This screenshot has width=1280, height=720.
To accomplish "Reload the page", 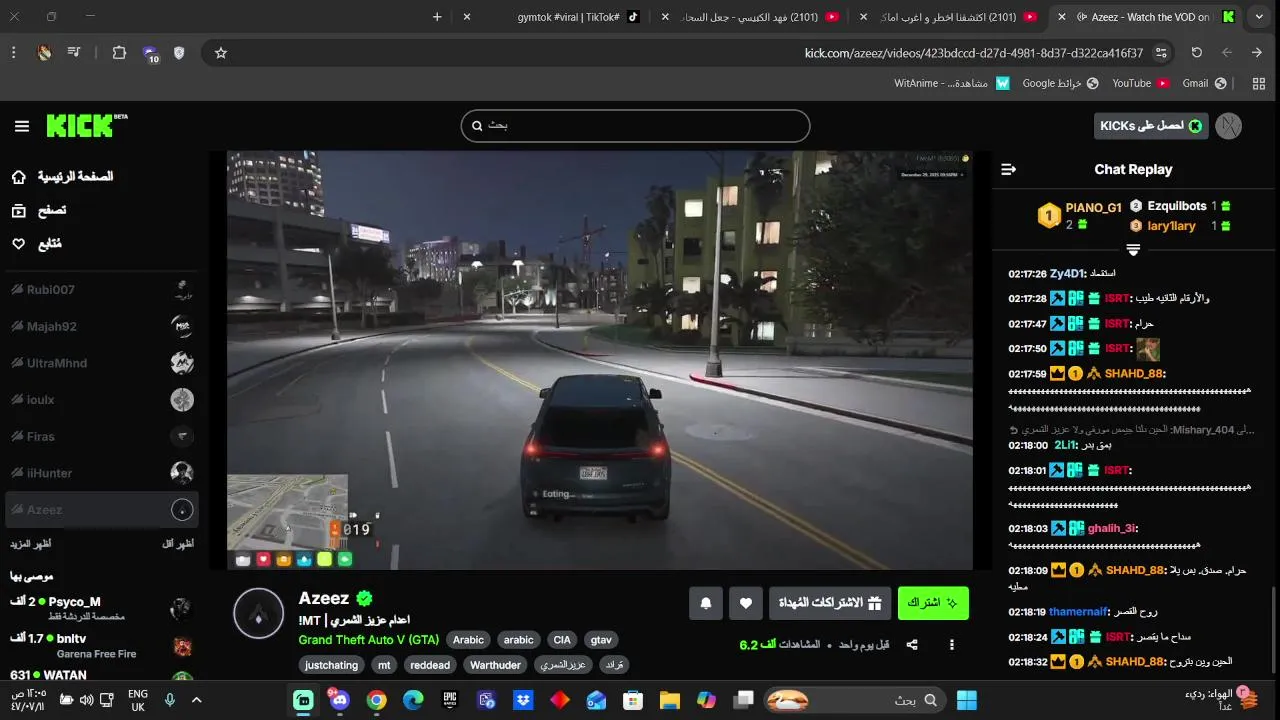I will click(1196, 53).
